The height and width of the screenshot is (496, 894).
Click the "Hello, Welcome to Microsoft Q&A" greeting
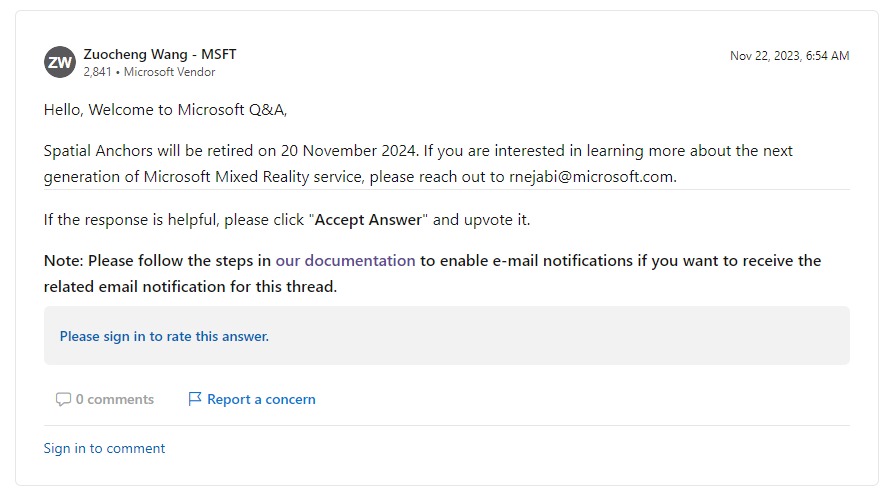click(165, 110)
